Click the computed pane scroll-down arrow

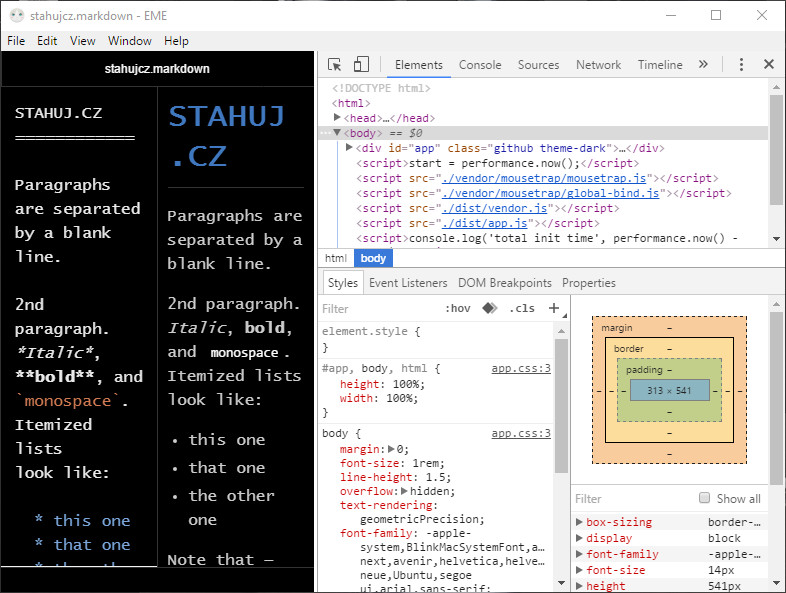point(776,583)
